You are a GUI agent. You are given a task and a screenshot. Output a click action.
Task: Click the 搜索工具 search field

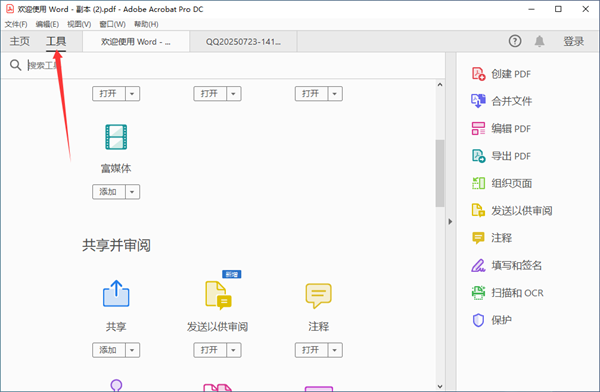pos(230,65)
